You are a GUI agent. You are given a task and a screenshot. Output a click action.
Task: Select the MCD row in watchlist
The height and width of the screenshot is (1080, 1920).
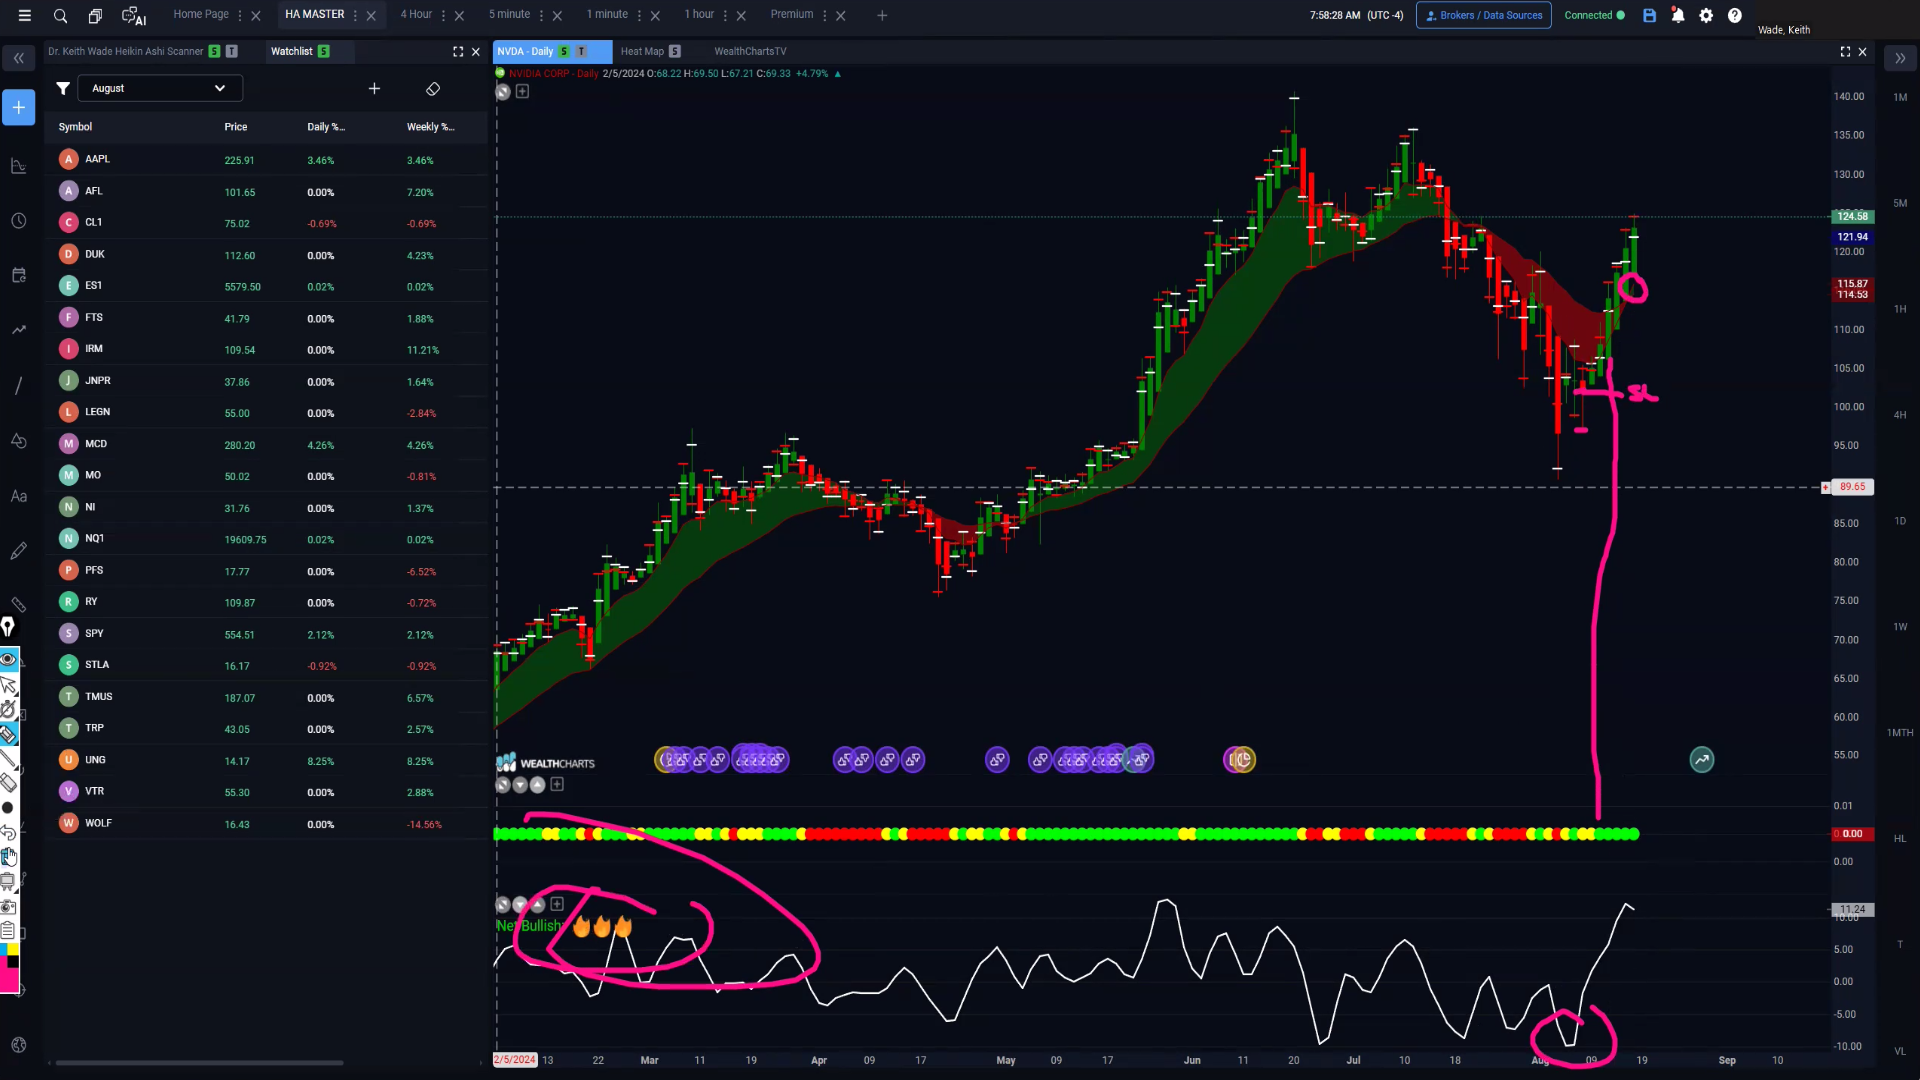tap(267, 444)
